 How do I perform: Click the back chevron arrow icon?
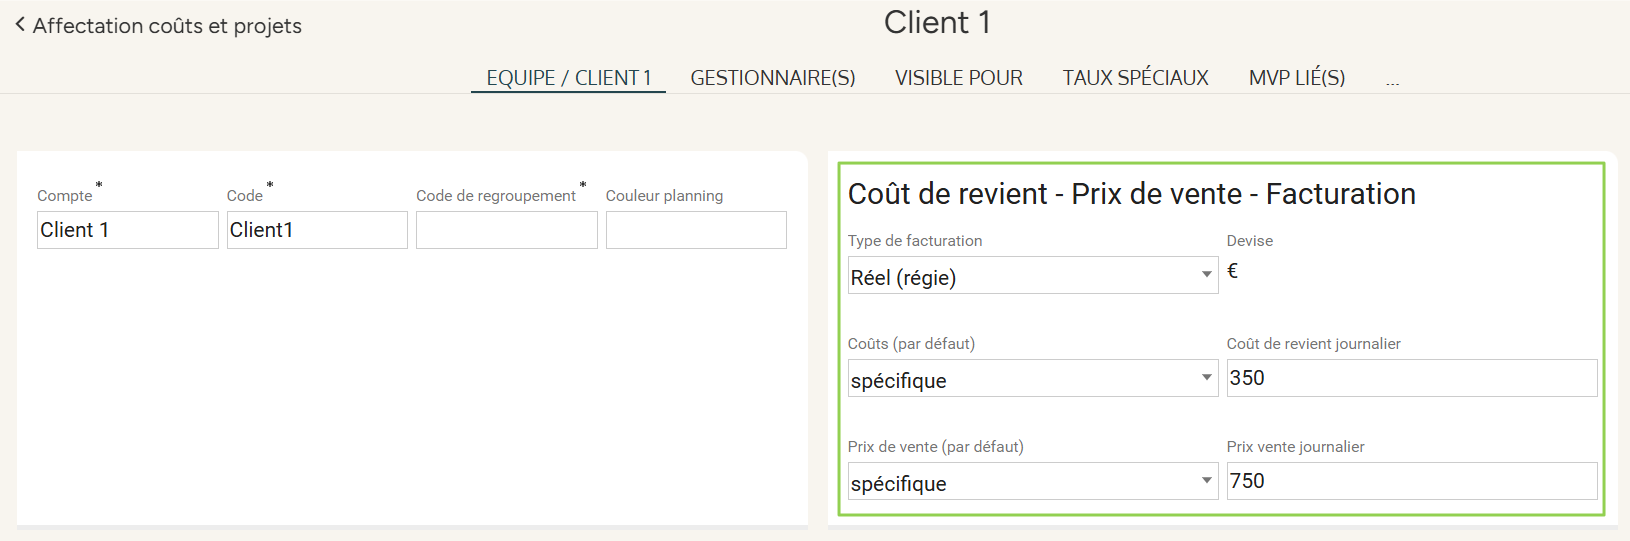point(20,25)
